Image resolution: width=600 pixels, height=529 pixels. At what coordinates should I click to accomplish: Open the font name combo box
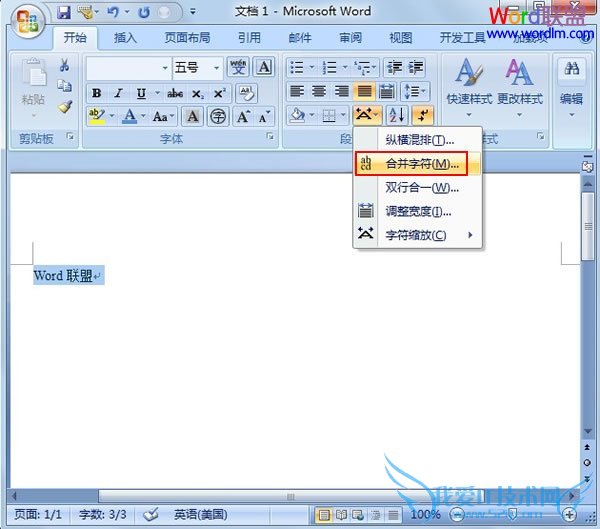(128, 68)
